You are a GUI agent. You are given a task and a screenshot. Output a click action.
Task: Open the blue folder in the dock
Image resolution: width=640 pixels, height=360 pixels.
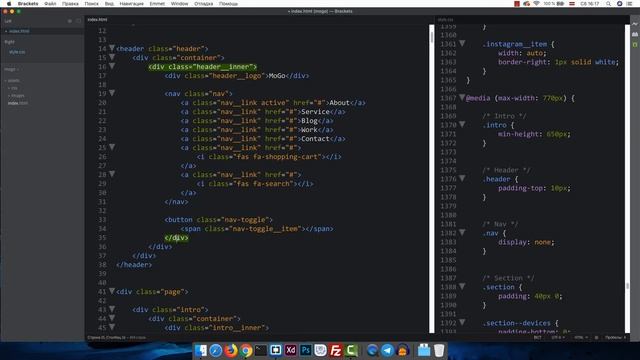(x=424, y=350)
